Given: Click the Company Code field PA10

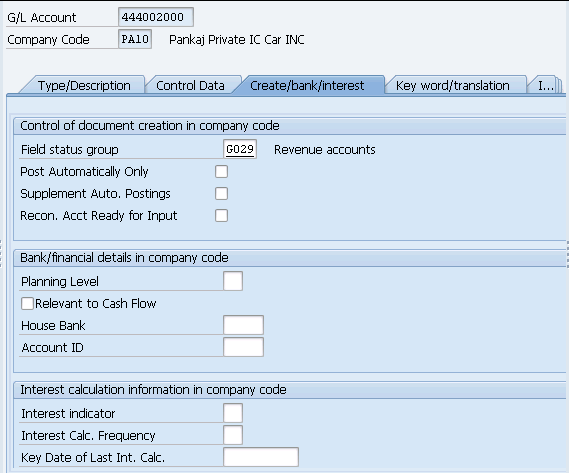Looking at the screenshot, I should click(135, 39).
